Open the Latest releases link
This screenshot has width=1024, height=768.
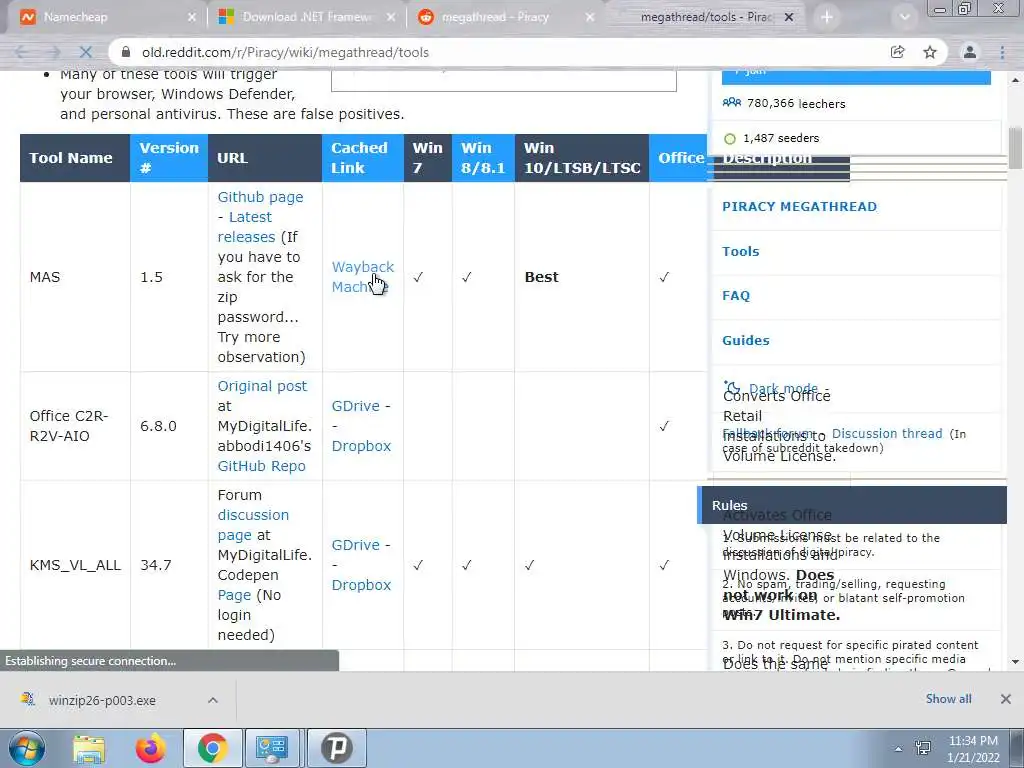(246, 227)
